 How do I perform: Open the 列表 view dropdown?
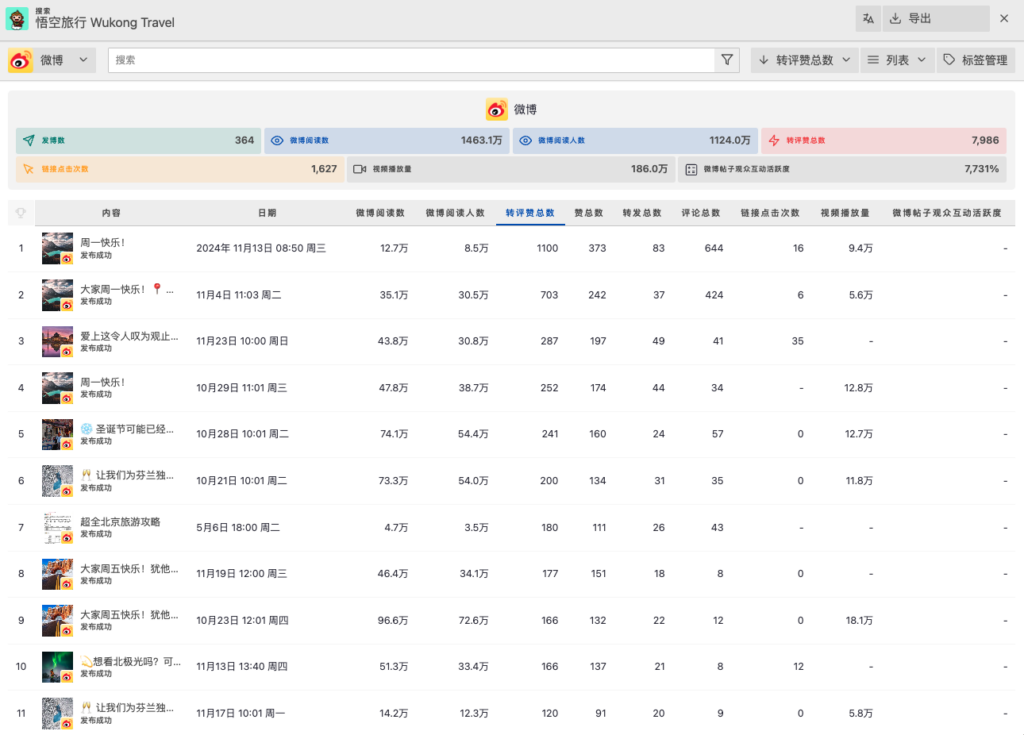(897, 60)
